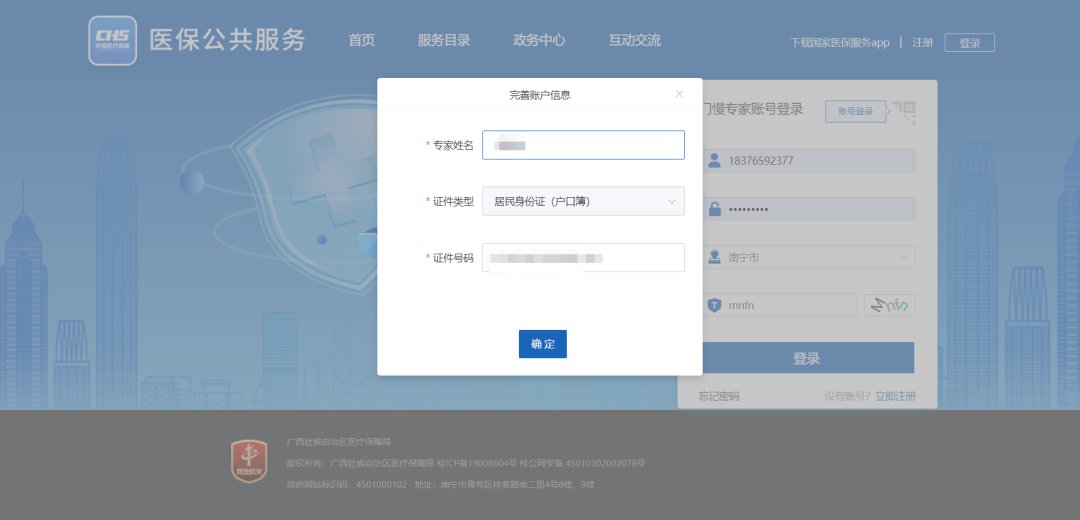Viewport: 1080px width, 520px height.
Task: Open the 政务中心 menu
Action: (x=539, y=41)
